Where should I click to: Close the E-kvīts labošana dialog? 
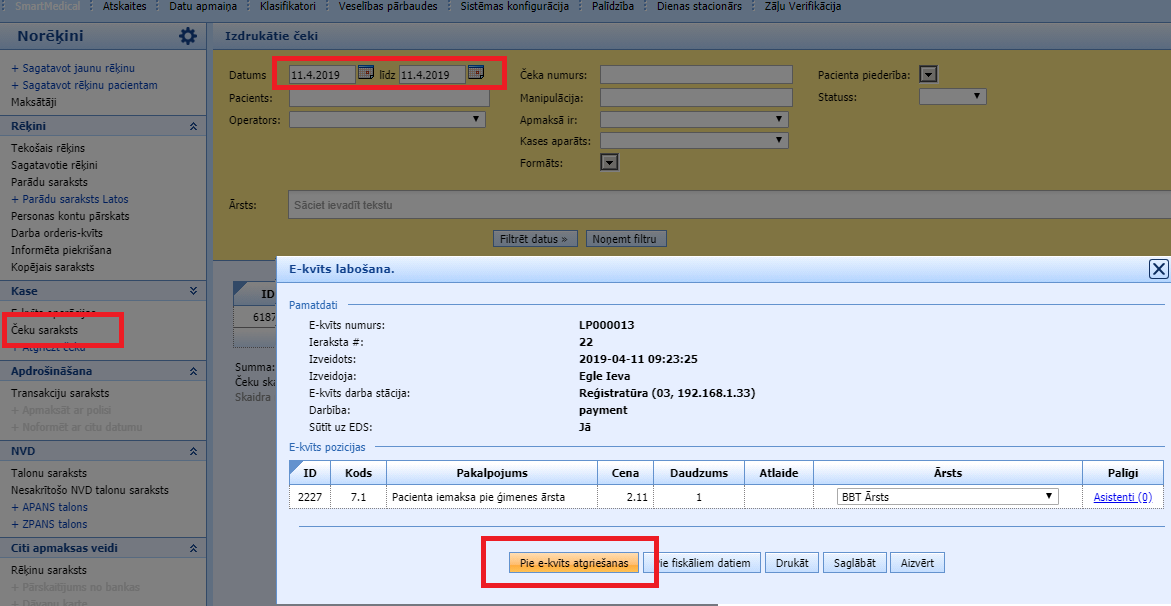(x=1158, y=268)
